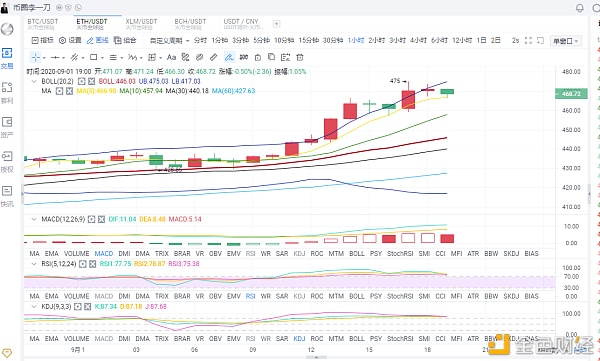Viewport: 600px width, 361px height.
Task: Click the 2s refresh interval label
Action: pos(515,40)
